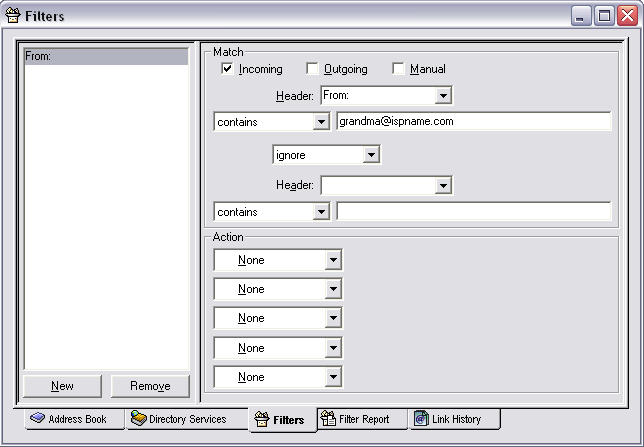Screen dimensions: 644x447
Task: Open the last Action None dropdown
Action: point(333,377)
